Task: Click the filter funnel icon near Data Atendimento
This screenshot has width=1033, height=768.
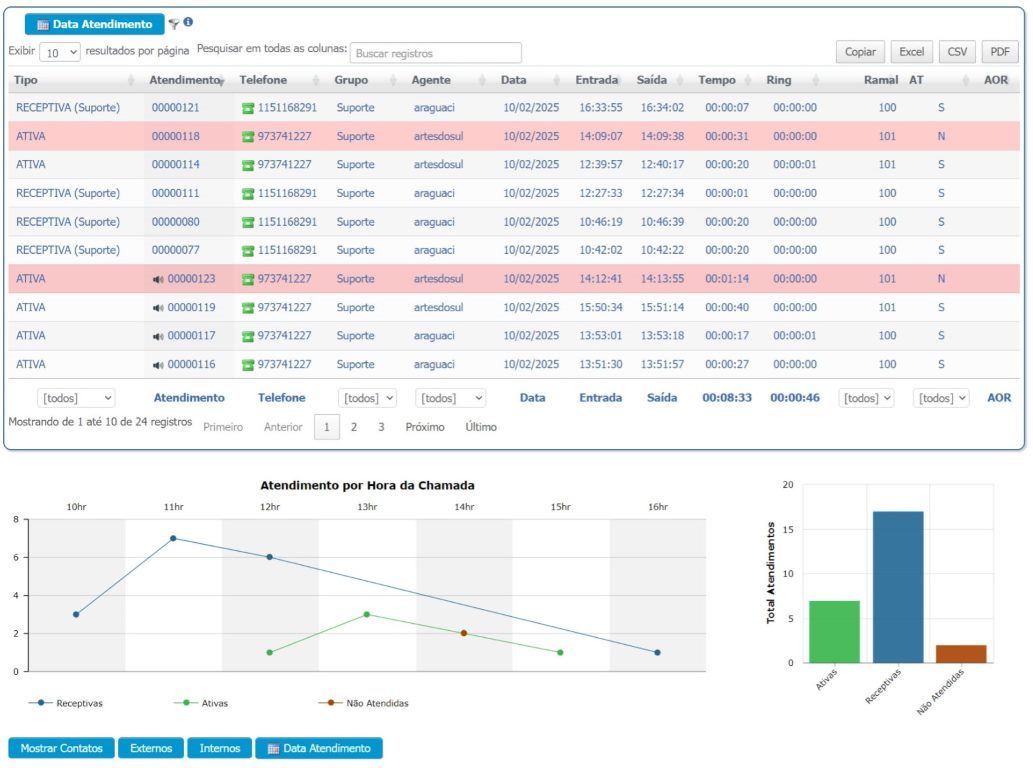Action: click(x=174, y=23)
